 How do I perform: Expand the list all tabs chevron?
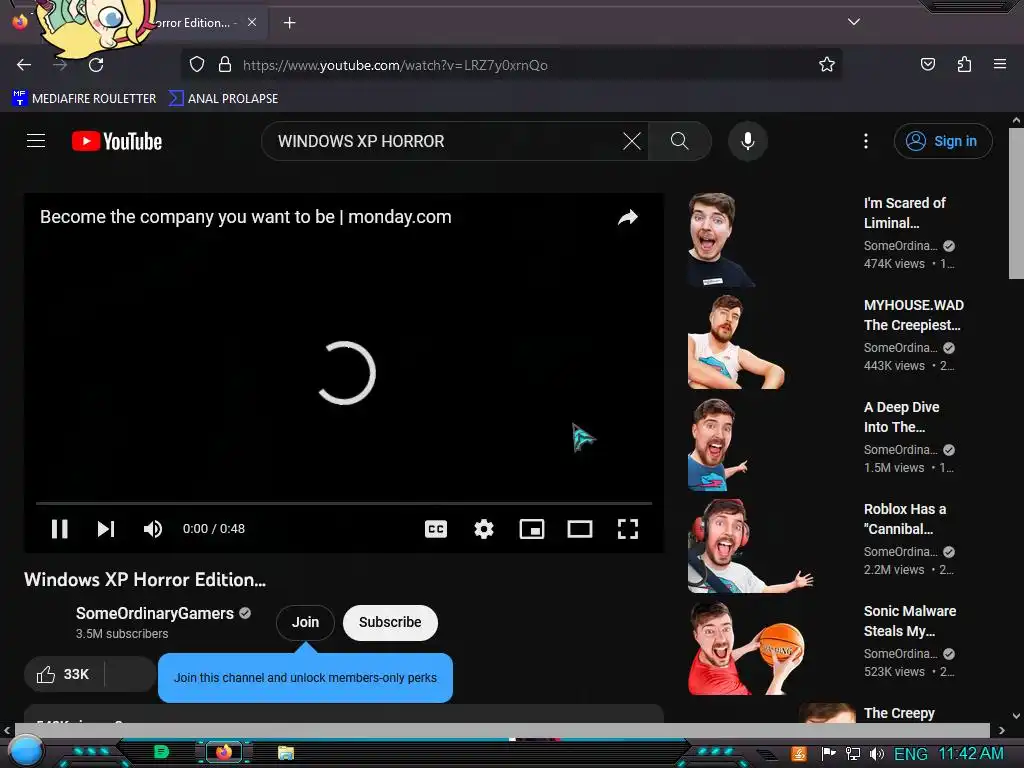[x=854, y=22]
